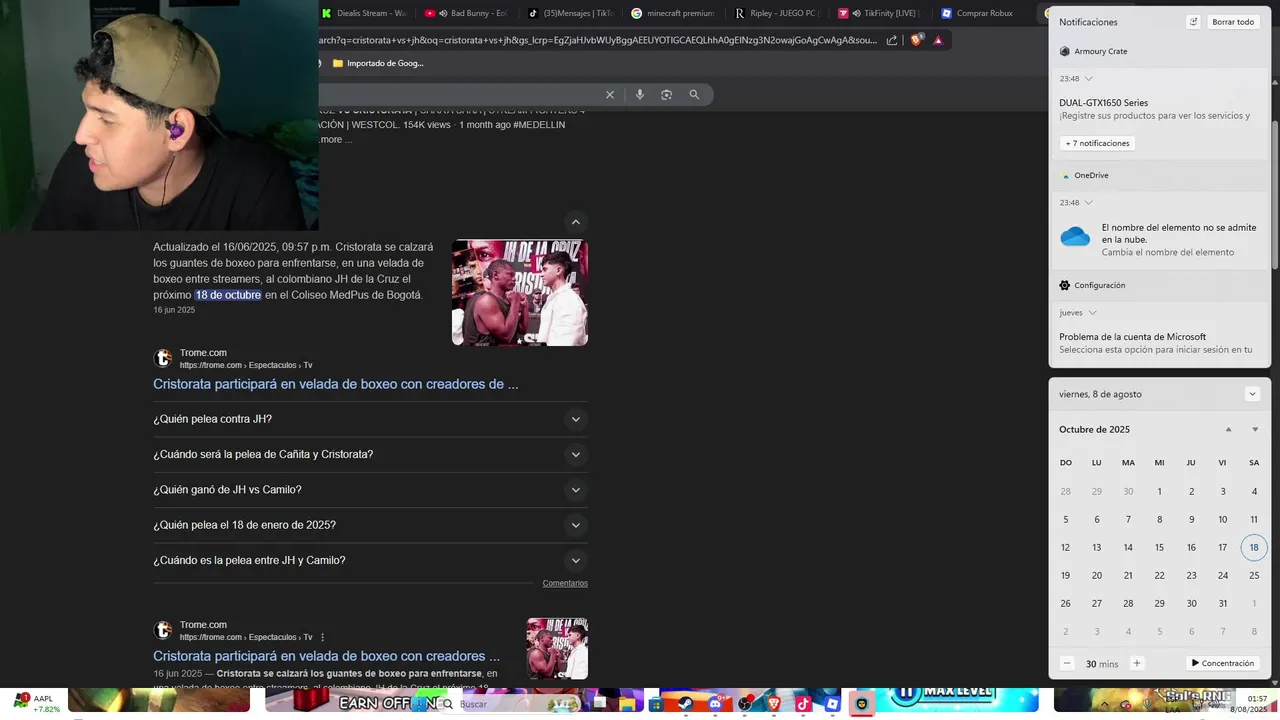Click Octubre de 2025 month header

(x=1094, y=429)
